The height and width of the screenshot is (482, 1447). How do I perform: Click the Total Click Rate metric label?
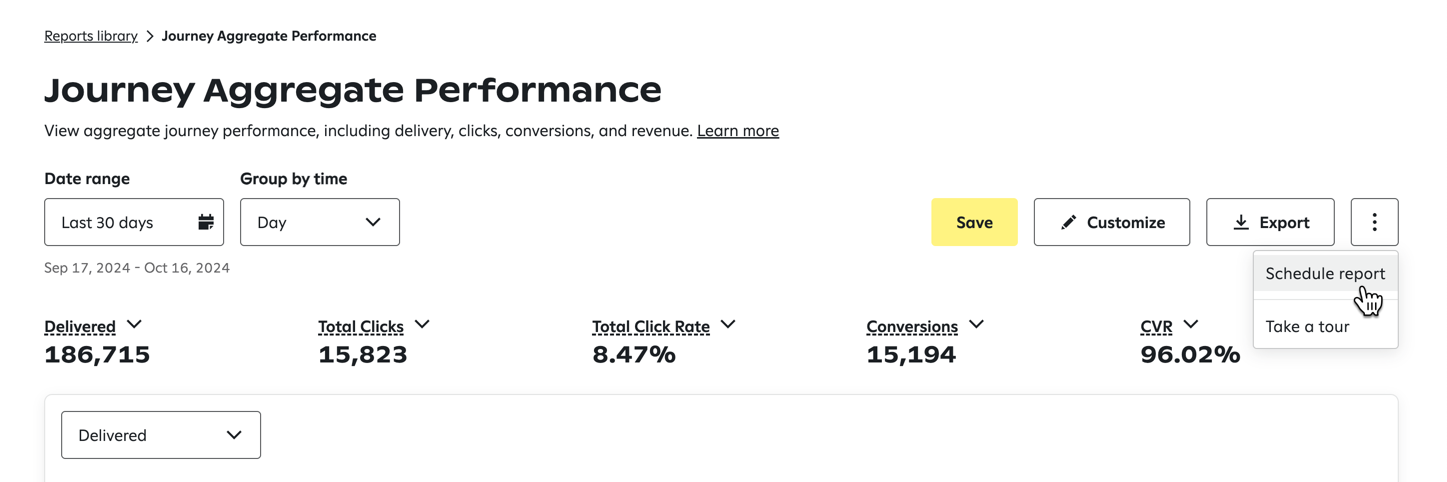point(651,327)
